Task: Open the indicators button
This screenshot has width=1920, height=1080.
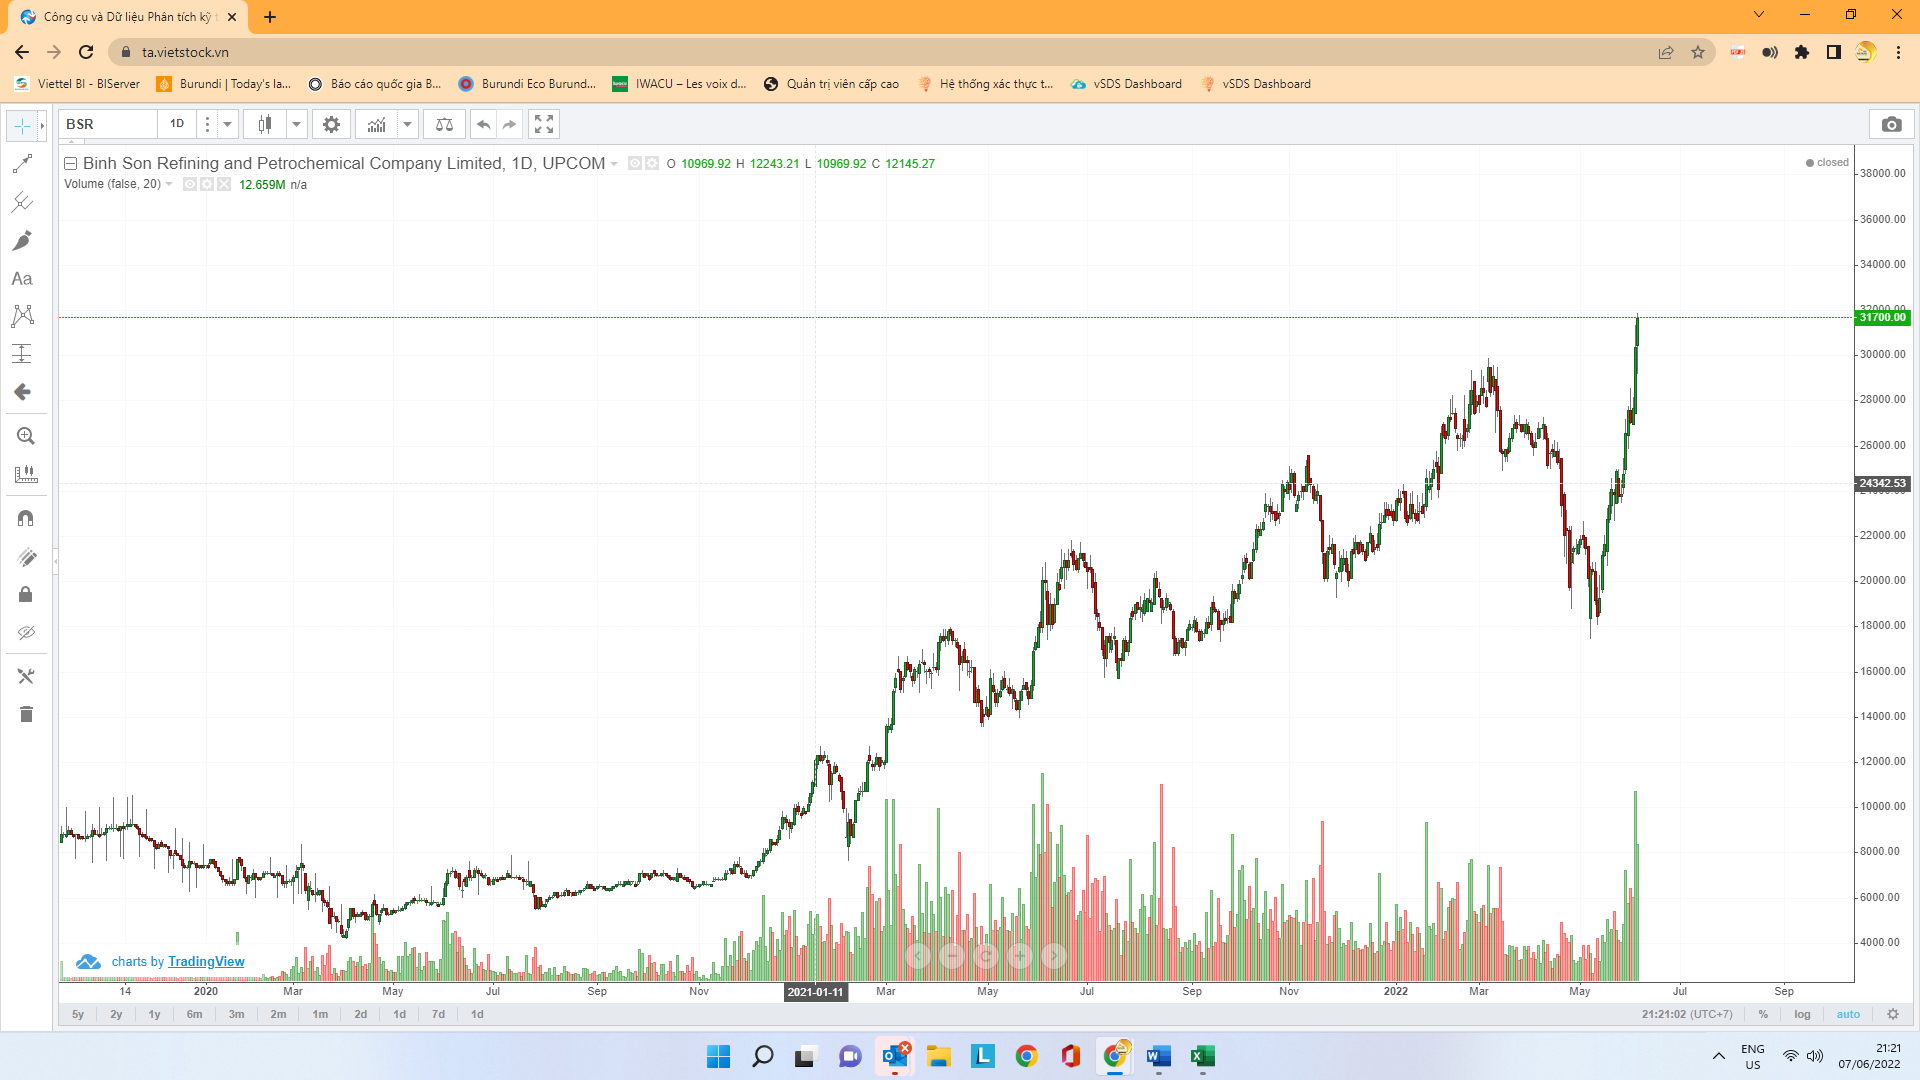Action: (376, 124)
